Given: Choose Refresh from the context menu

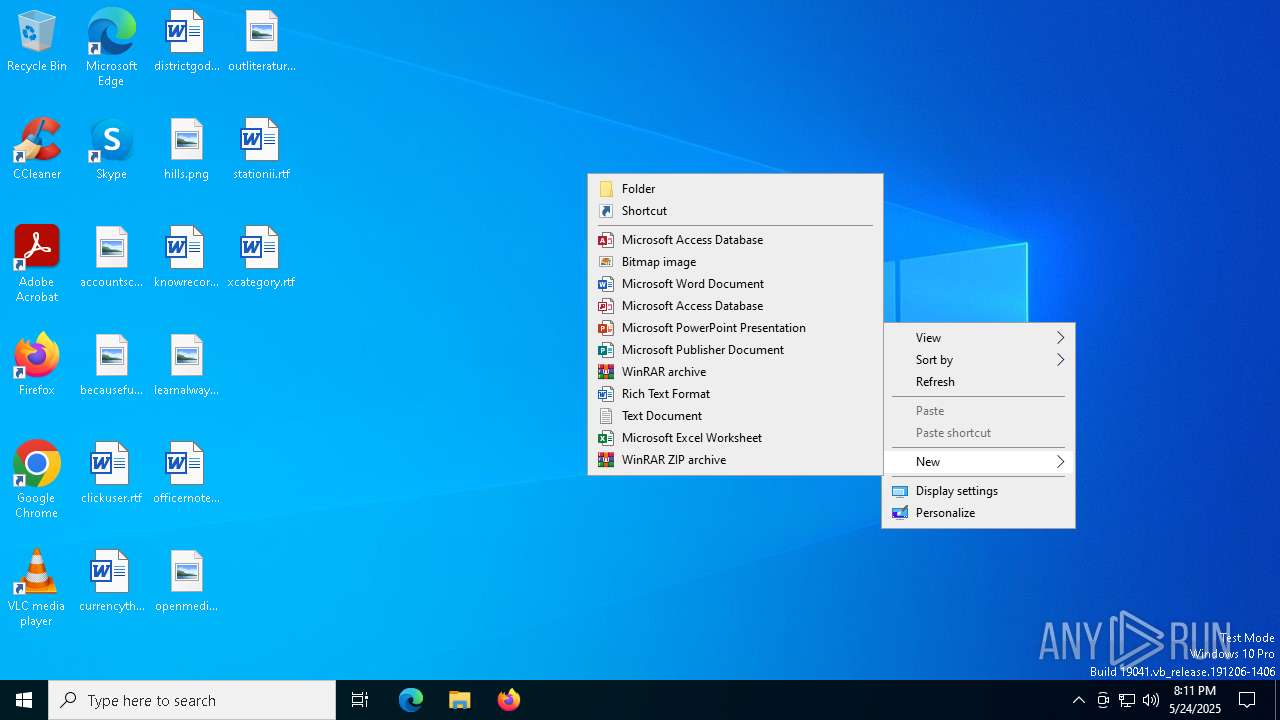Looking at the screenshot, I should click(x=978, y=382).
